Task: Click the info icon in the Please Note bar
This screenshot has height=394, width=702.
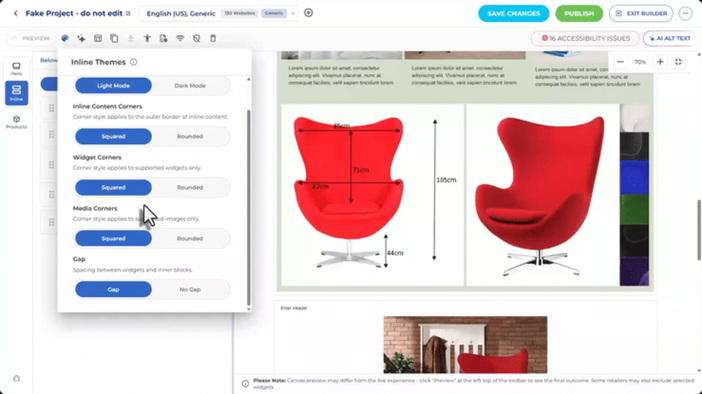Action: coord(245,384)
